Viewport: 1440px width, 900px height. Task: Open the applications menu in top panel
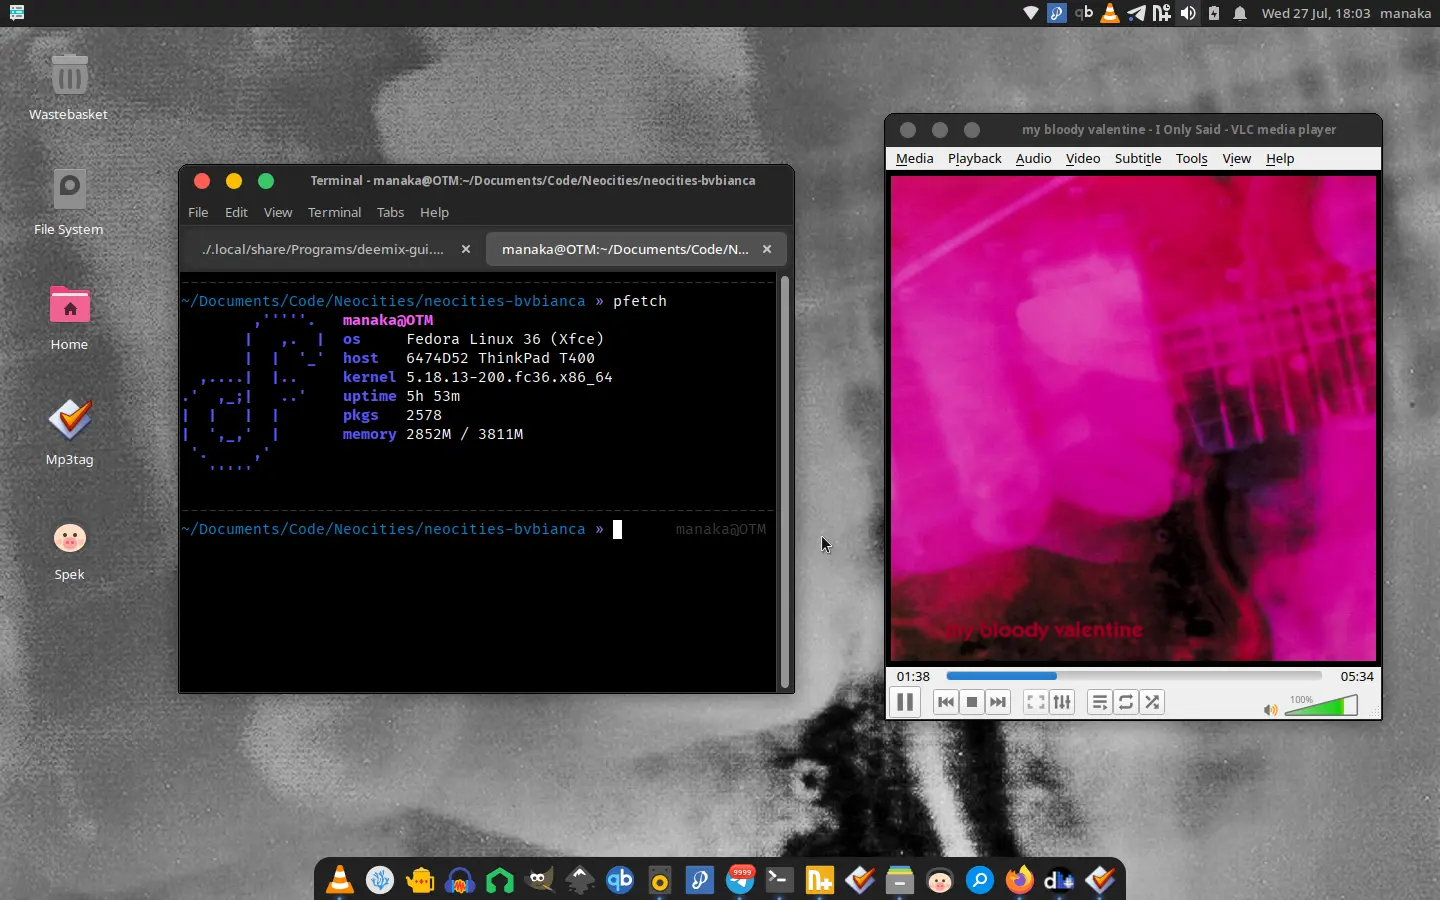point(16,13)
